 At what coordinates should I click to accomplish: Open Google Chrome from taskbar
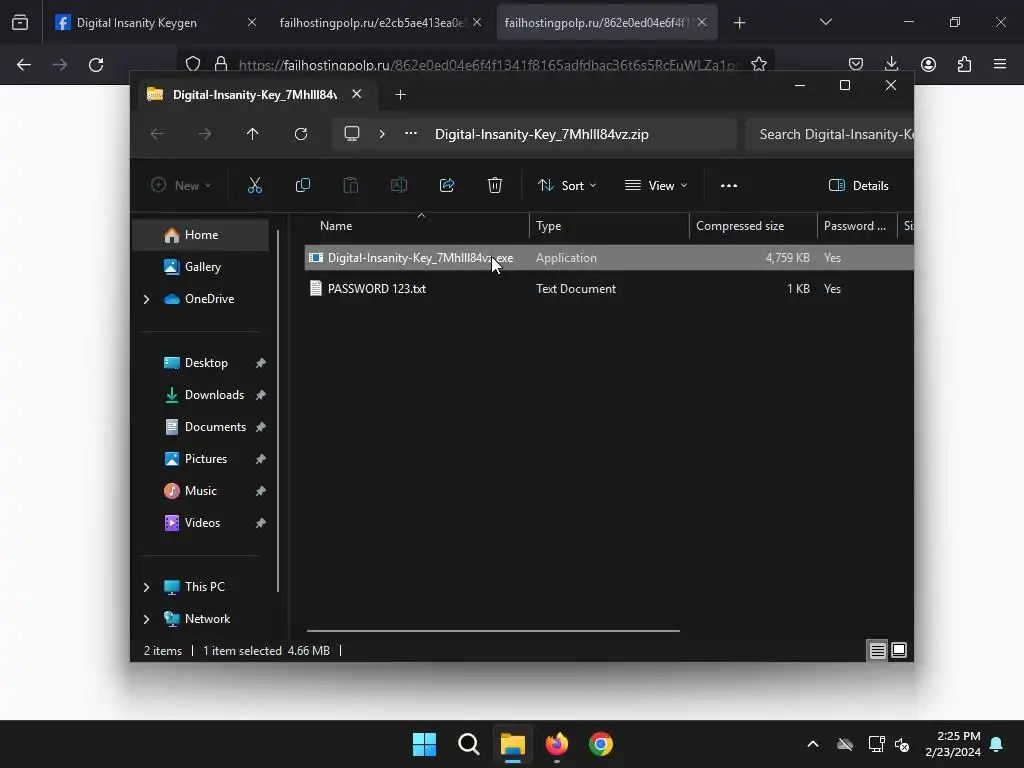pyautogui.click(x=601, y=744)
